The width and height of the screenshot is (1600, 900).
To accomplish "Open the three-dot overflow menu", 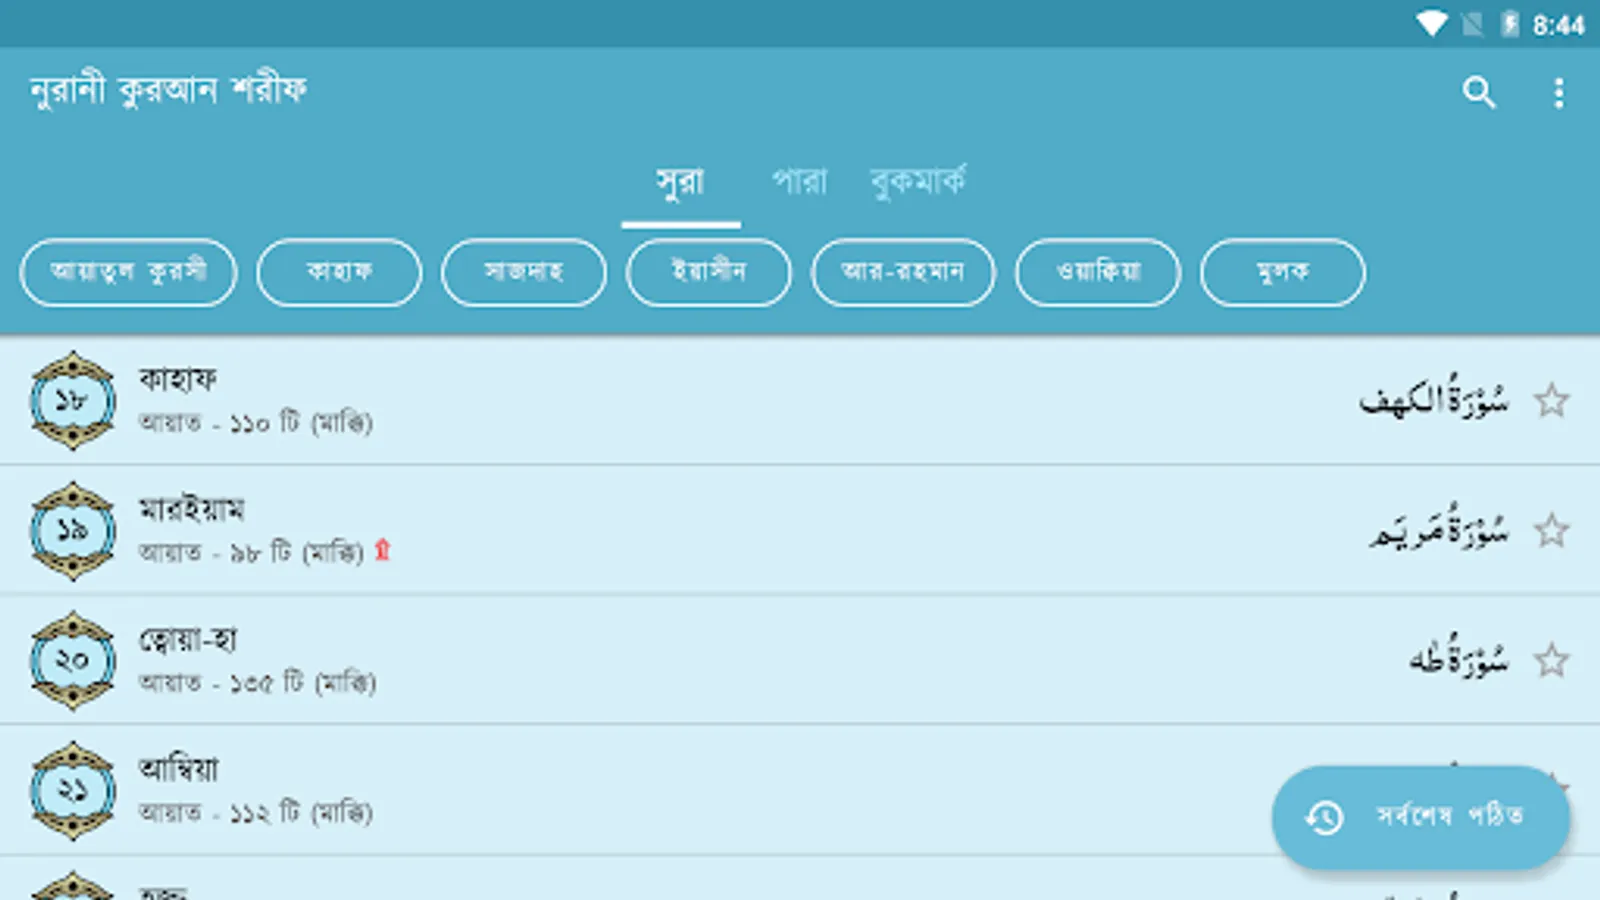I will pyautogui.click(x=1558, y=93).
